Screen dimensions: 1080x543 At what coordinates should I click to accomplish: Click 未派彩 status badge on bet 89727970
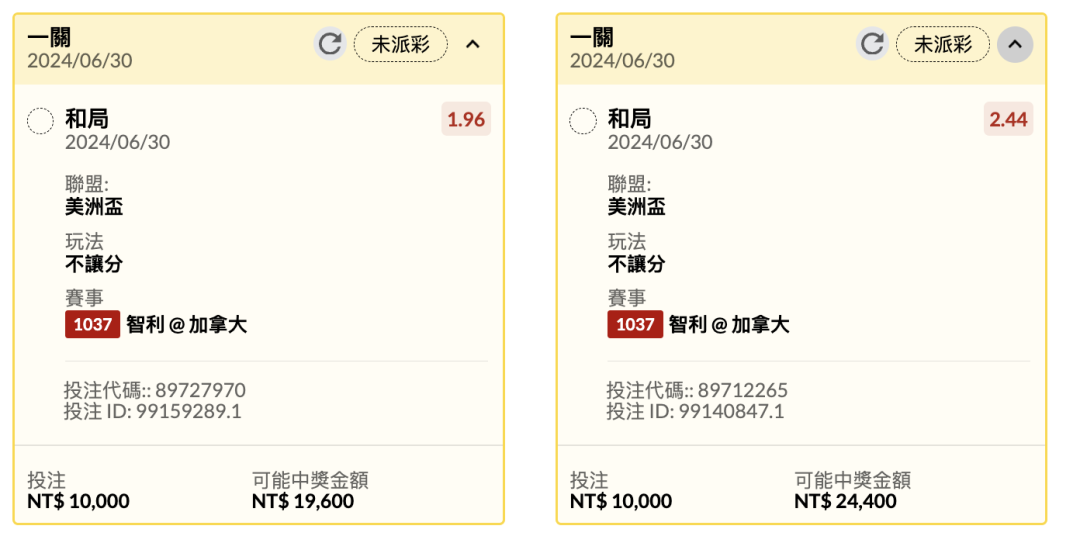400,44
